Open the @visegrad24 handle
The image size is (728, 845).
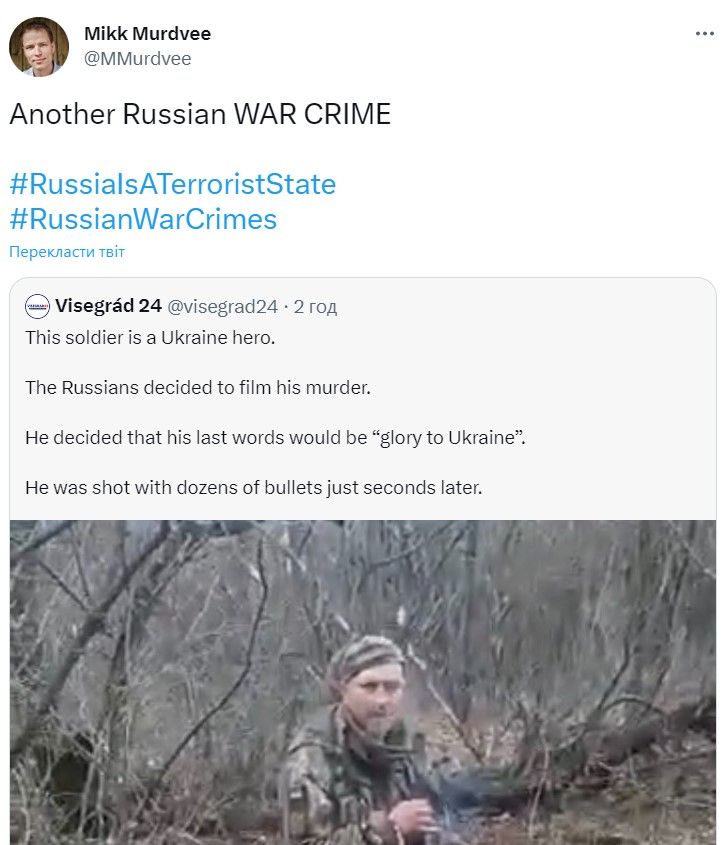[221, 306]
